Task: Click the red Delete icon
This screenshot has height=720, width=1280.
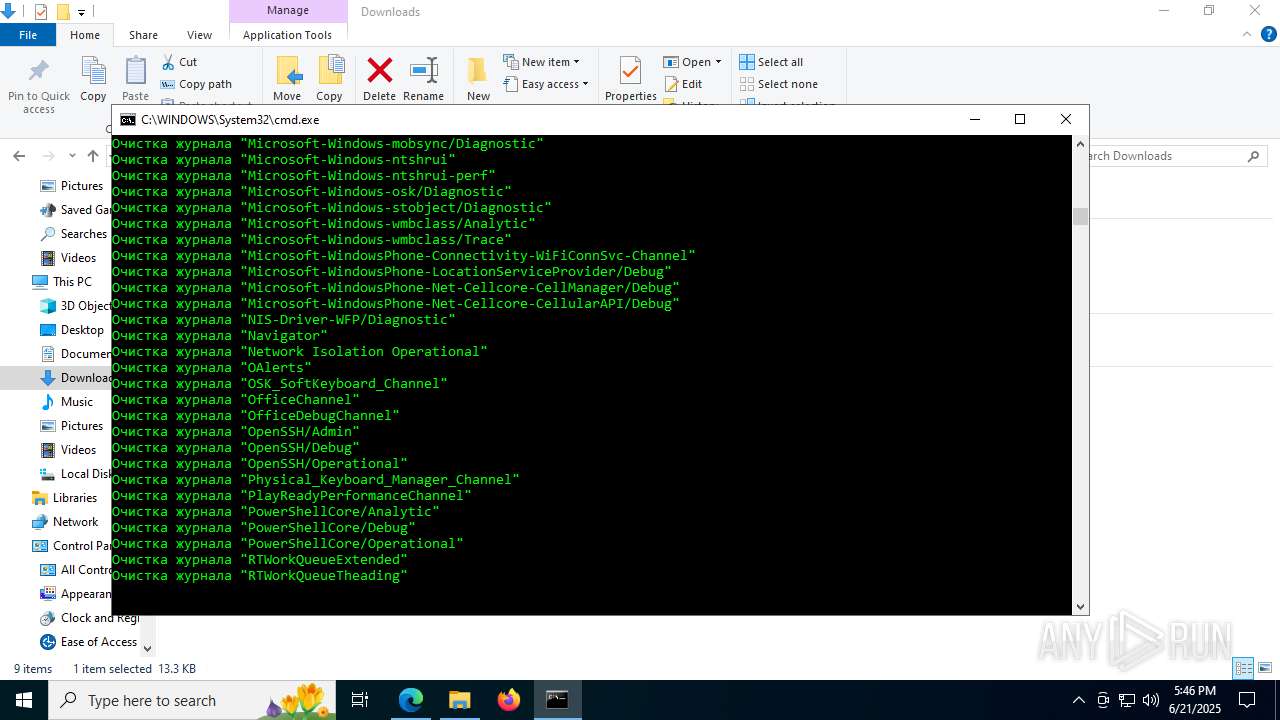Action: [380, 71]
